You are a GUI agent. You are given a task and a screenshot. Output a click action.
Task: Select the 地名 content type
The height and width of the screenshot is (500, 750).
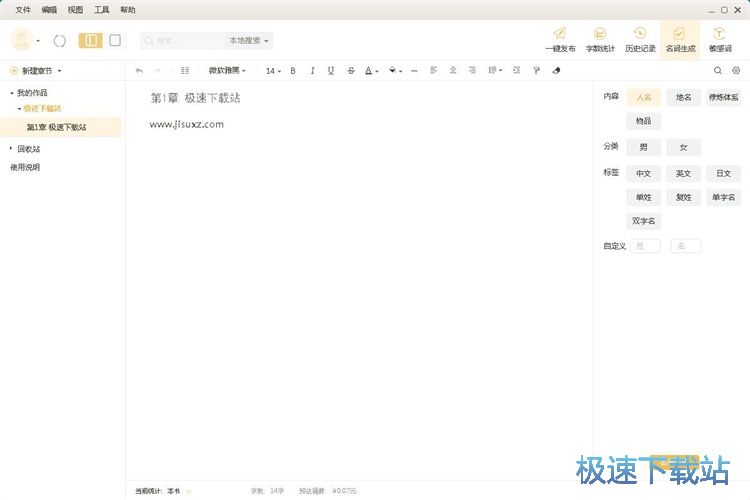[x=684, y=97]
